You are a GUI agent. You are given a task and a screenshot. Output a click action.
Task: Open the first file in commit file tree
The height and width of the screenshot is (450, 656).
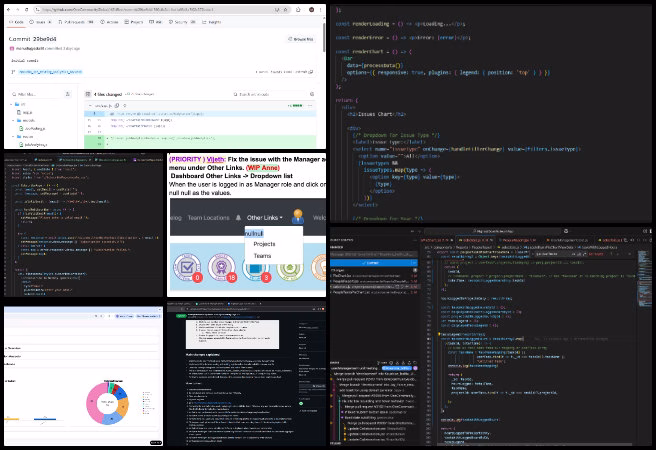[25, 112]
